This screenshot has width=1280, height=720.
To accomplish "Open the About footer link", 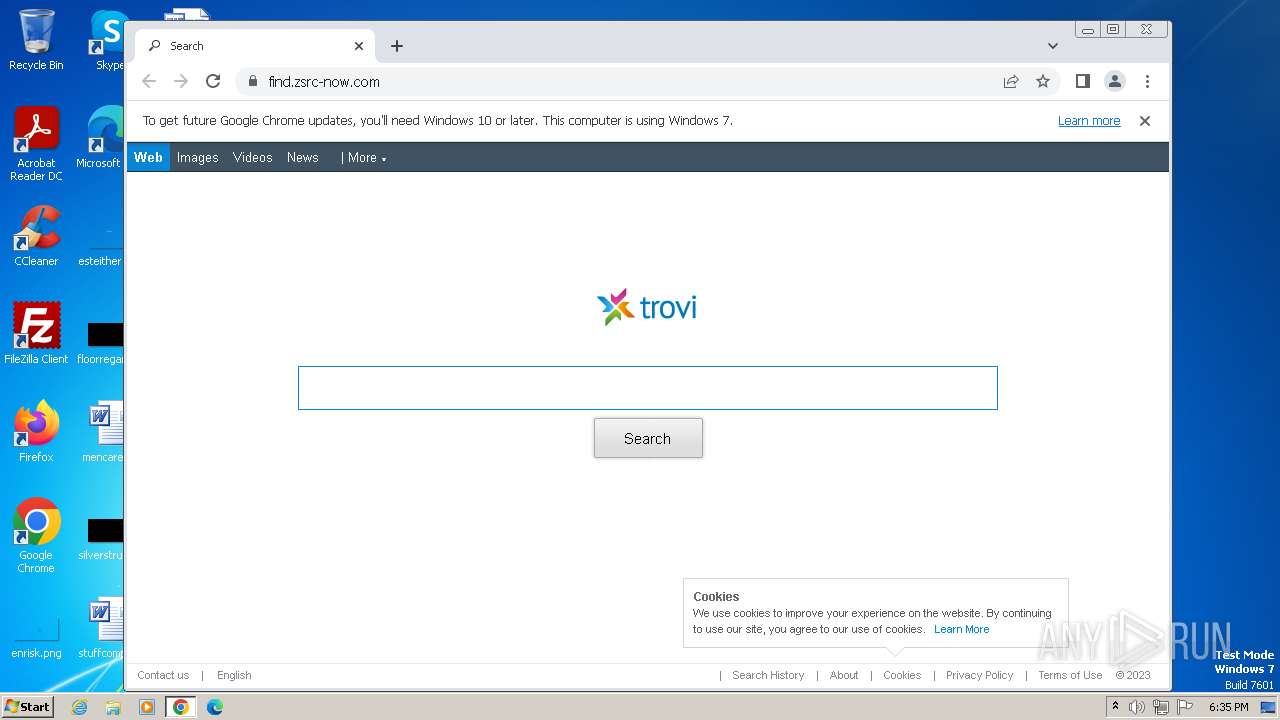I will (844, 675).
